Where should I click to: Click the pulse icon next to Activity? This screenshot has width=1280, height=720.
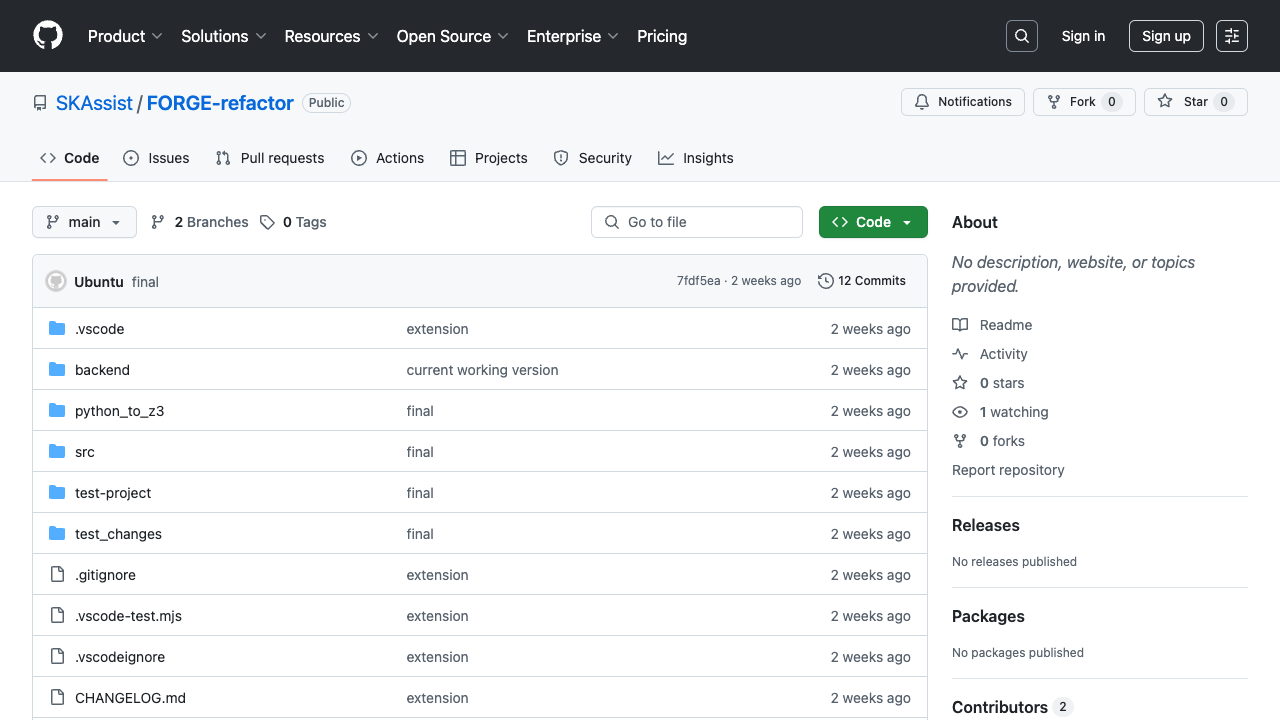(x=960, y=354)
